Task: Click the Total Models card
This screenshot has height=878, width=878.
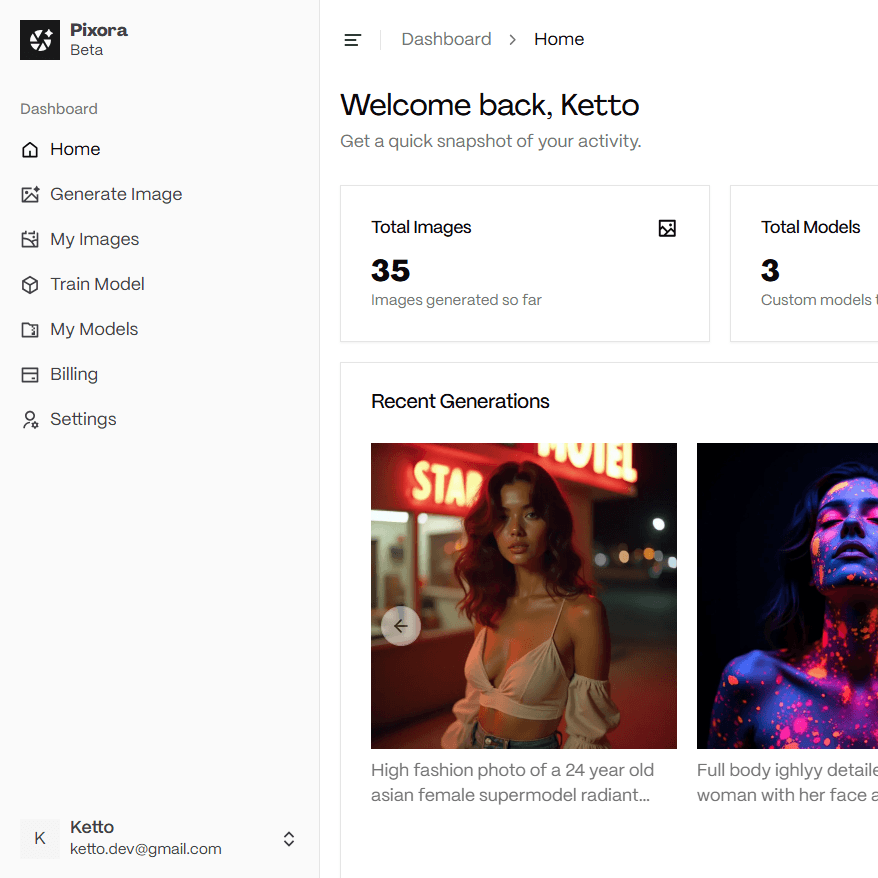Action: coord(804,263)
